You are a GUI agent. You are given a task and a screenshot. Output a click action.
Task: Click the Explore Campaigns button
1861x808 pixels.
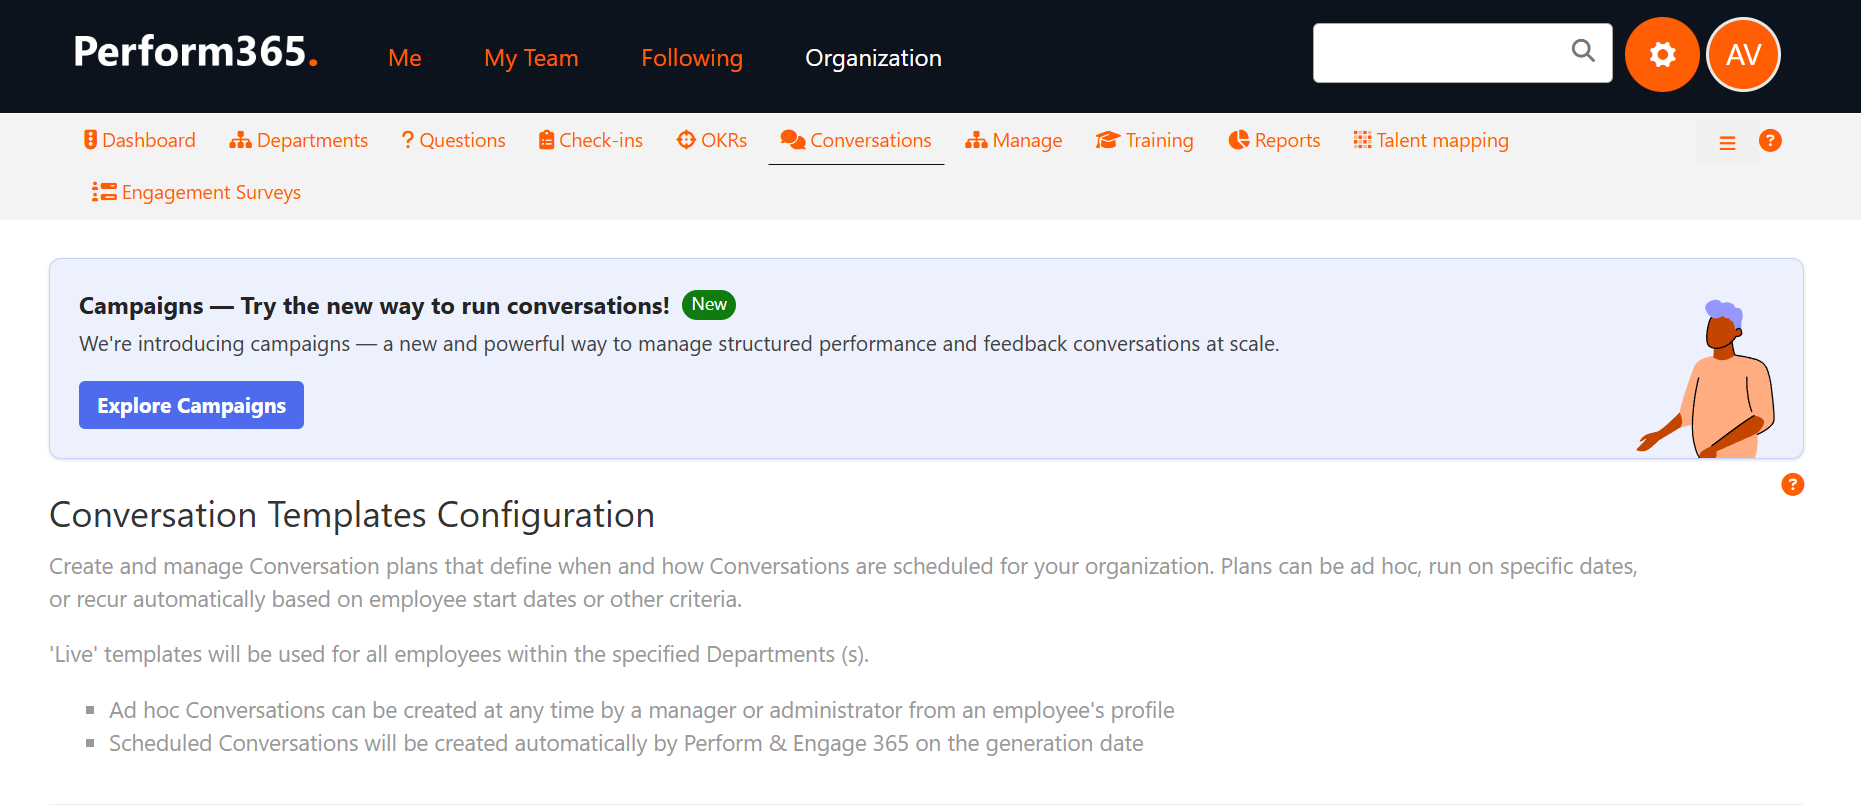(x=191, y=405)
